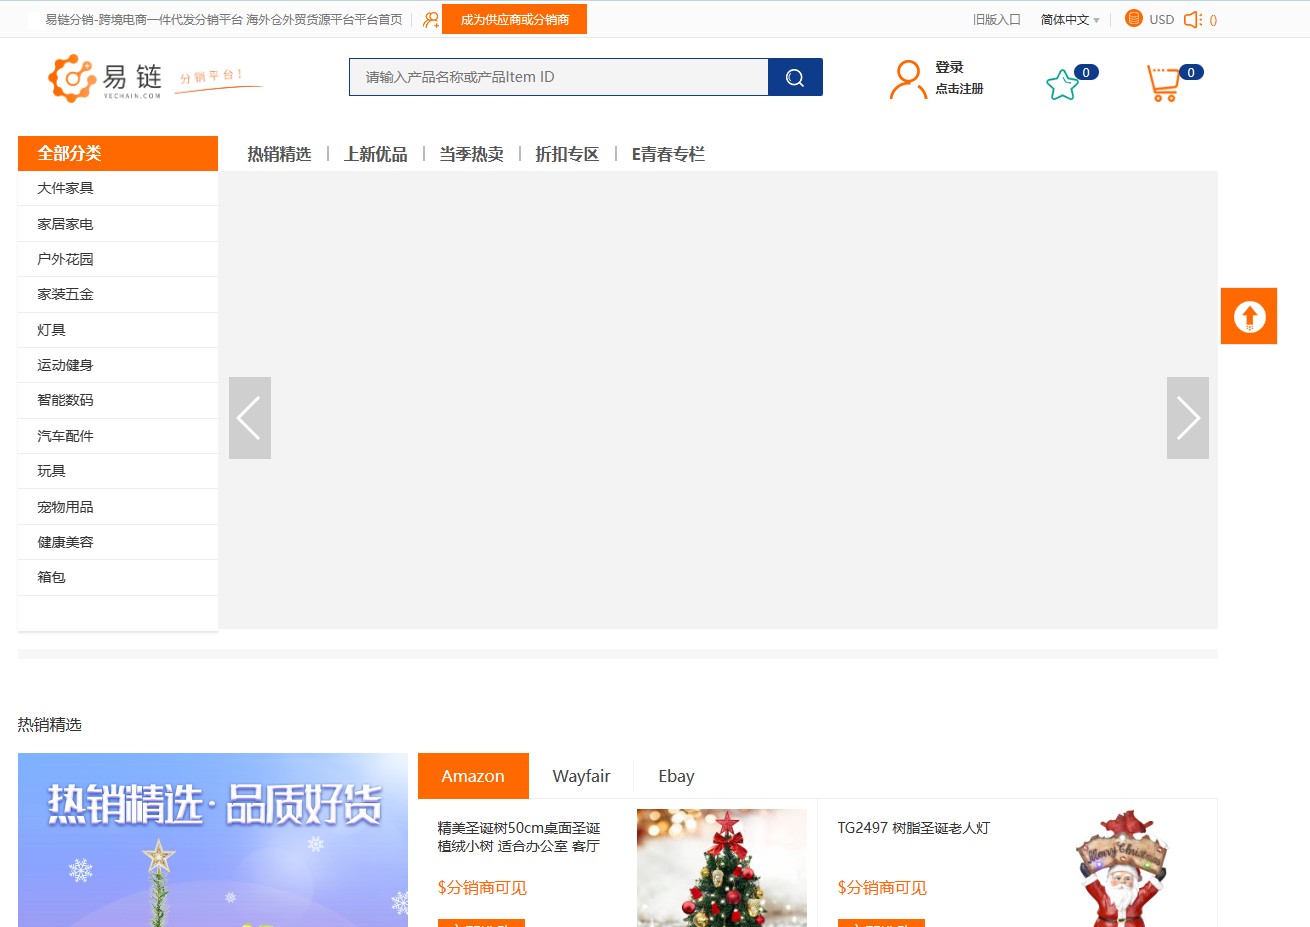Click the USD currency coin icon
This screenshot has width=1310, height=927.
point(1133,18)
